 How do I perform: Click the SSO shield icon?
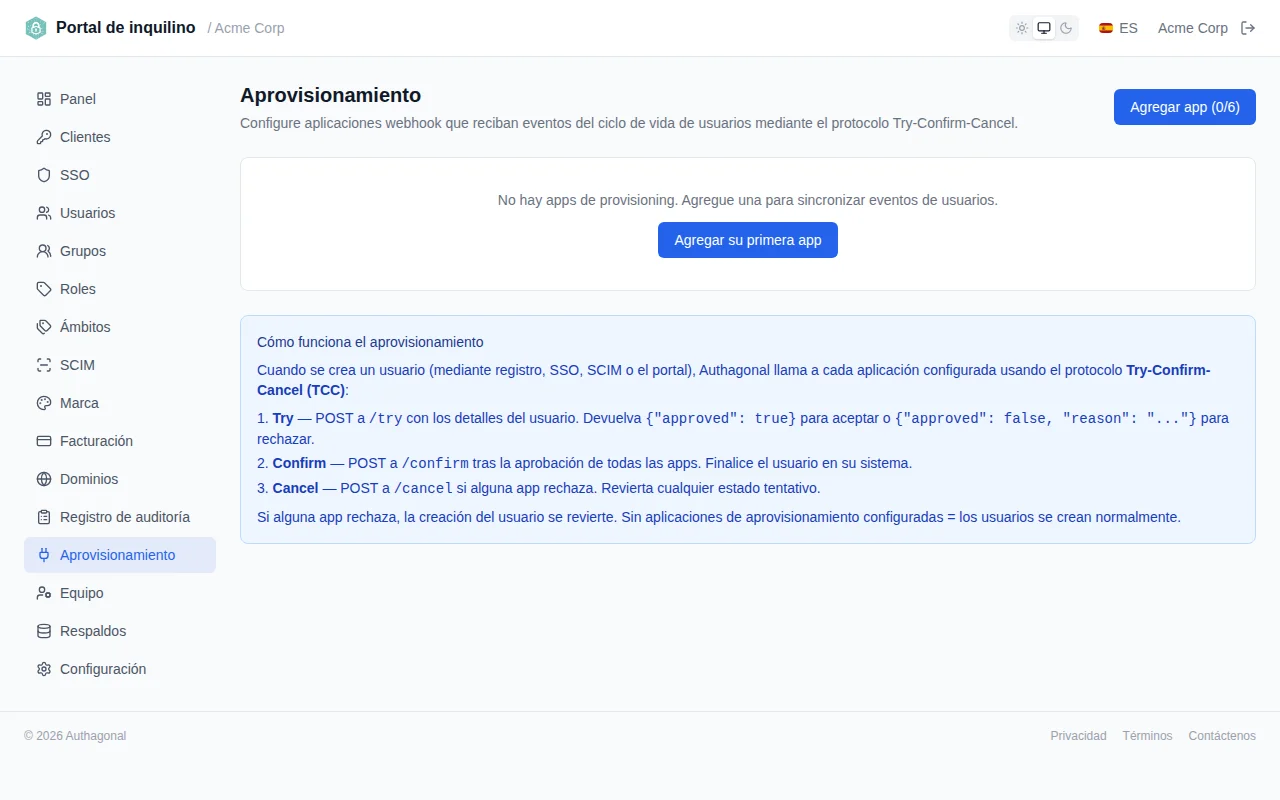tap(44, 175)
